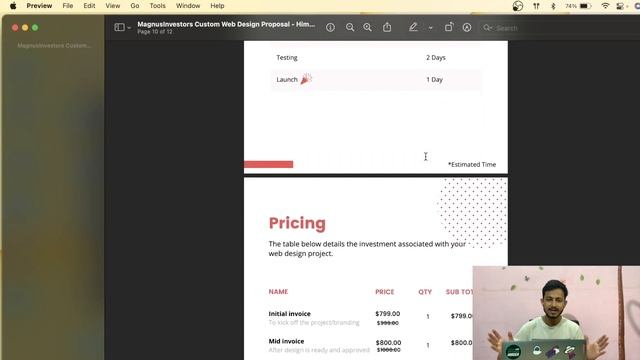Image resolution: width=640 pixels, height=360 pixels.
Task: Rotate the page with rotate icon
Action: pyautogui.click(x=449, y=27)
